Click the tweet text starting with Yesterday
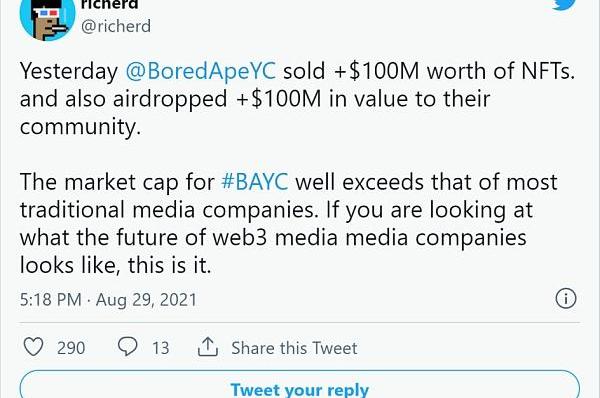600x398 pixels. 297,99
